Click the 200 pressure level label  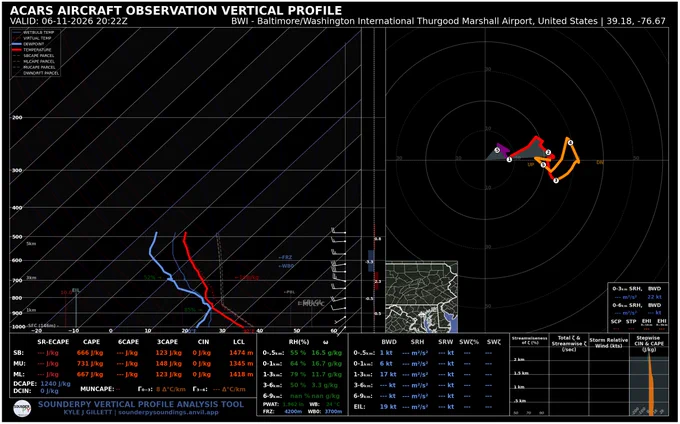(x=17, y=117)
